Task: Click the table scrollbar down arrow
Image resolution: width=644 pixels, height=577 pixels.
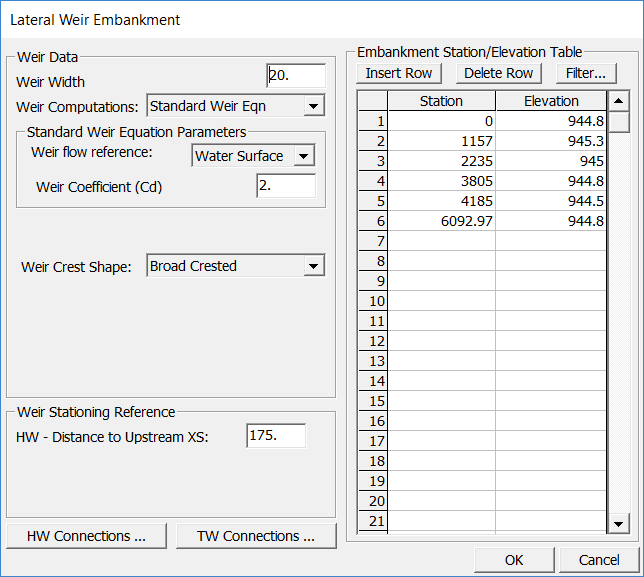Action: (x=619, y=524)
